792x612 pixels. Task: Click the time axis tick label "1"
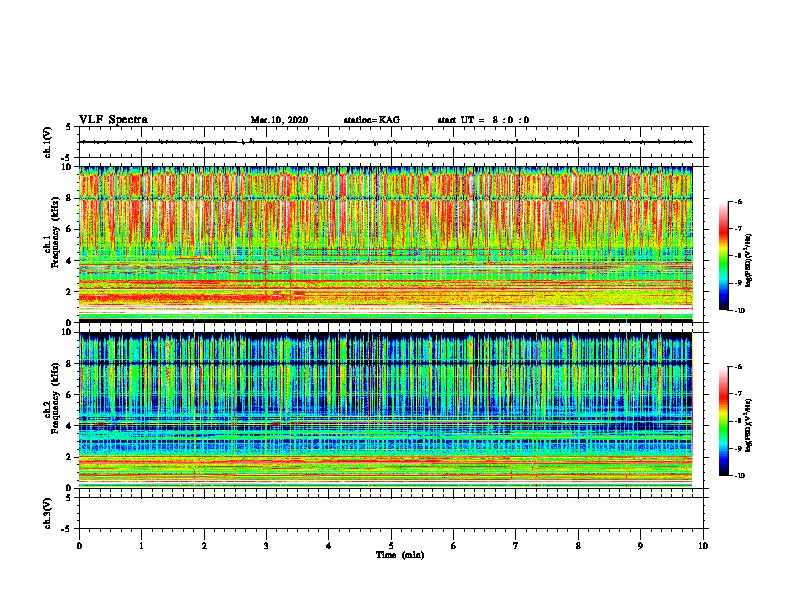141,545
